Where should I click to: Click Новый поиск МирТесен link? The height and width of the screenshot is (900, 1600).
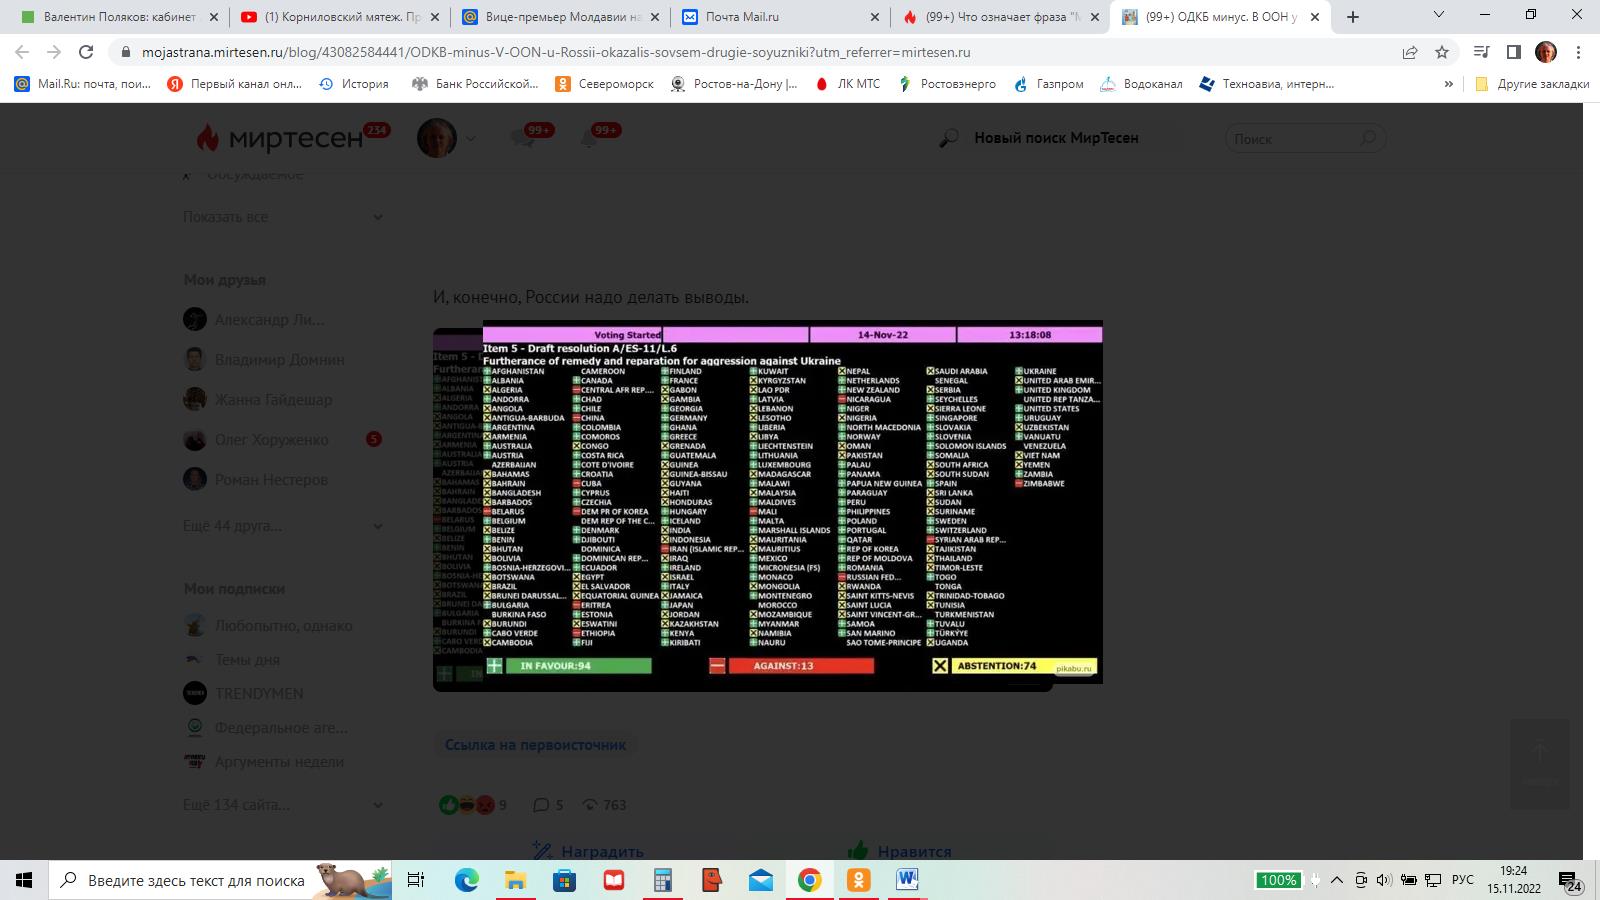pos(1056,138)
